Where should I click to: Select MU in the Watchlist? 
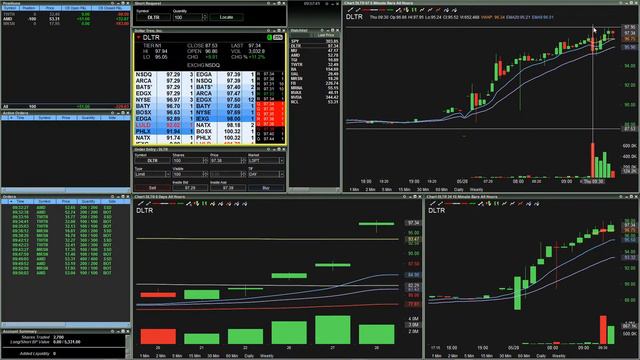(314, 51)
